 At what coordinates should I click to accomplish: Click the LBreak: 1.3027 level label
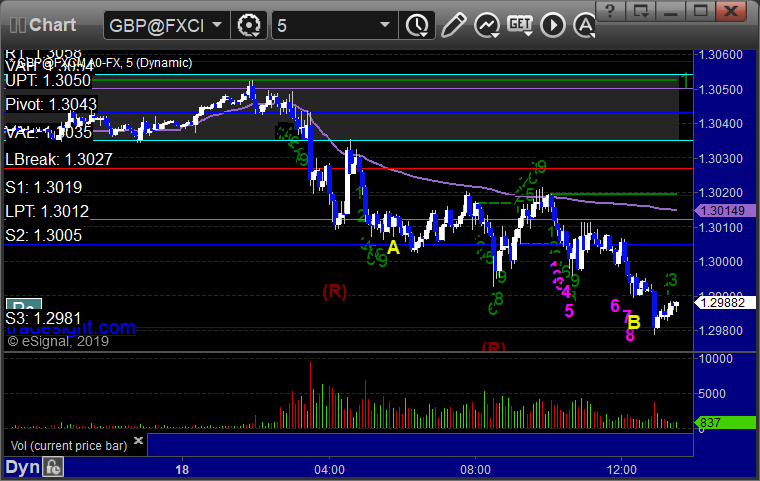tap(59, 159)
